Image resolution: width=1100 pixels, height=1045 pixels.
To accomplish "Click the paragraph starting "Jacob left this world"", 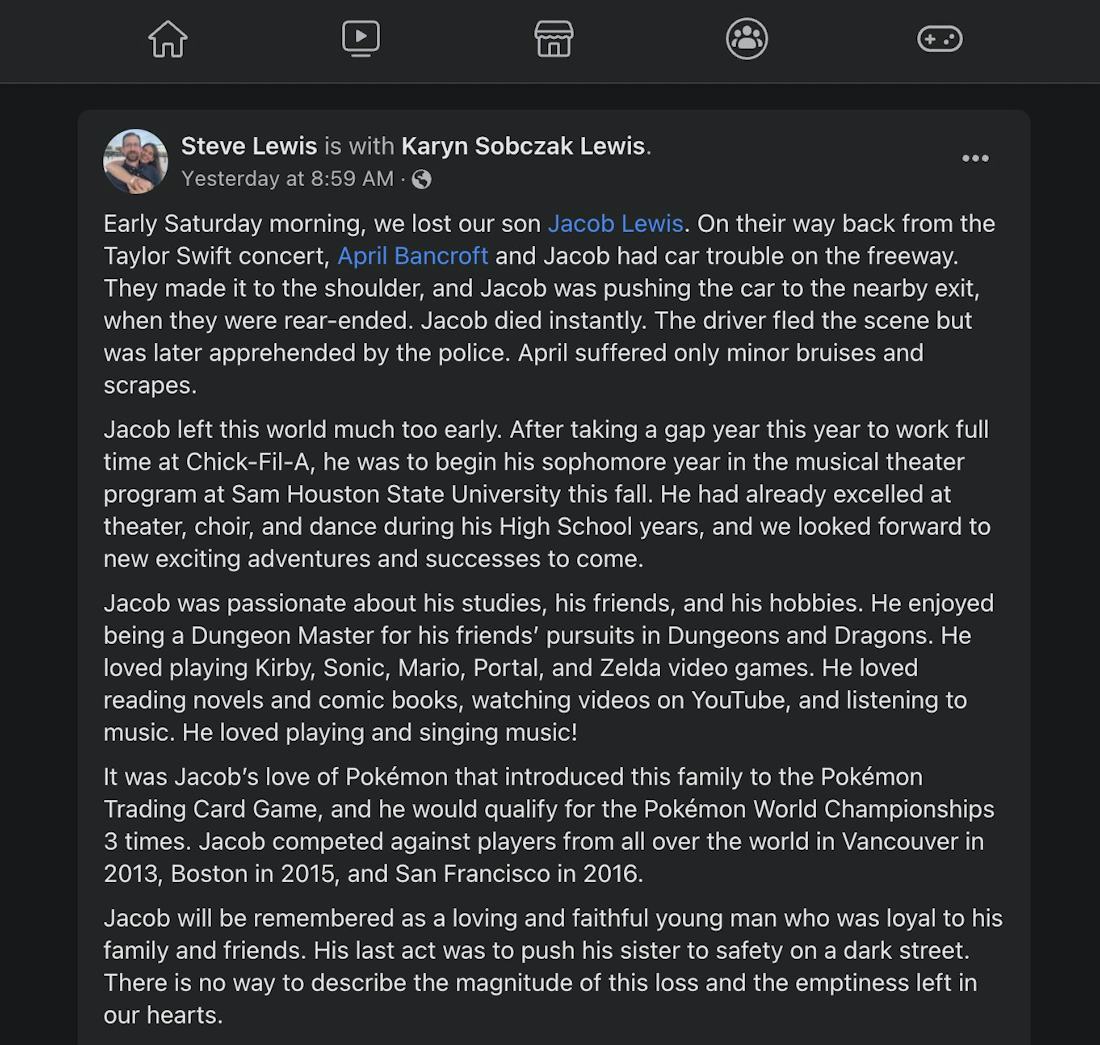I will coord(540,494).
